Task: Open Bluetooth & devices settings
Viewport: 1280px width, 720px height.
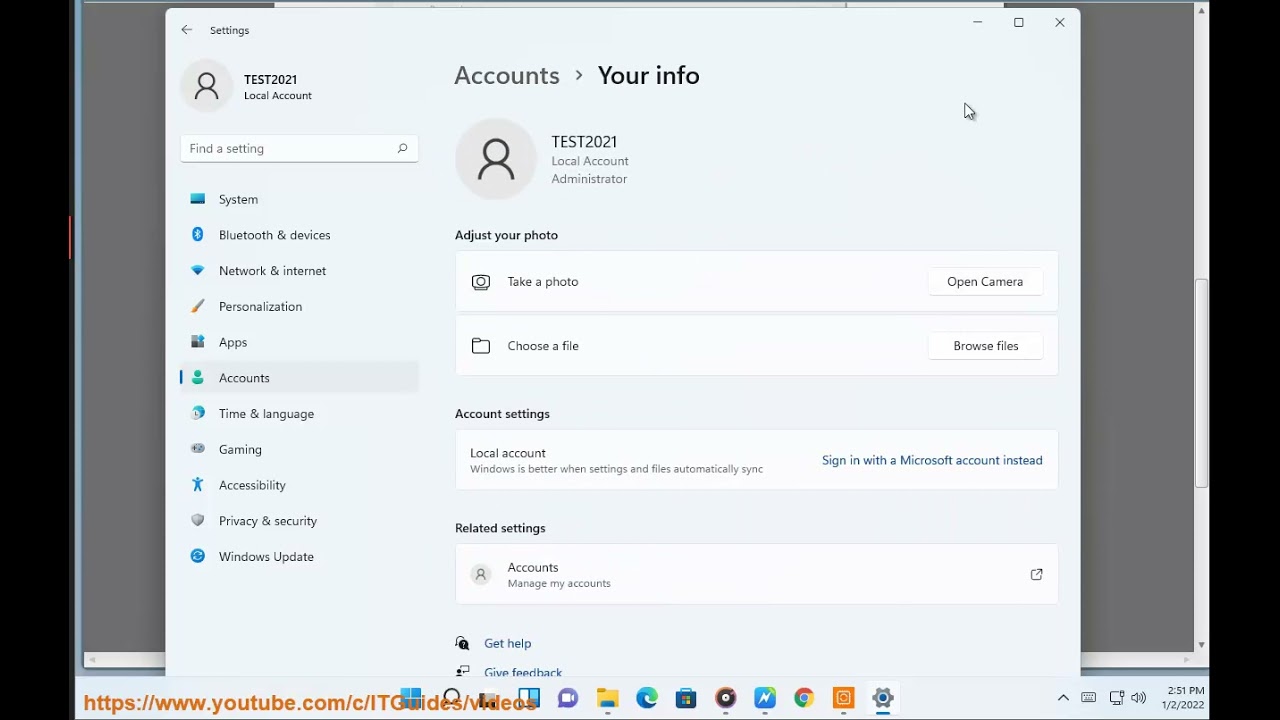Action: [x=299, y=235]
